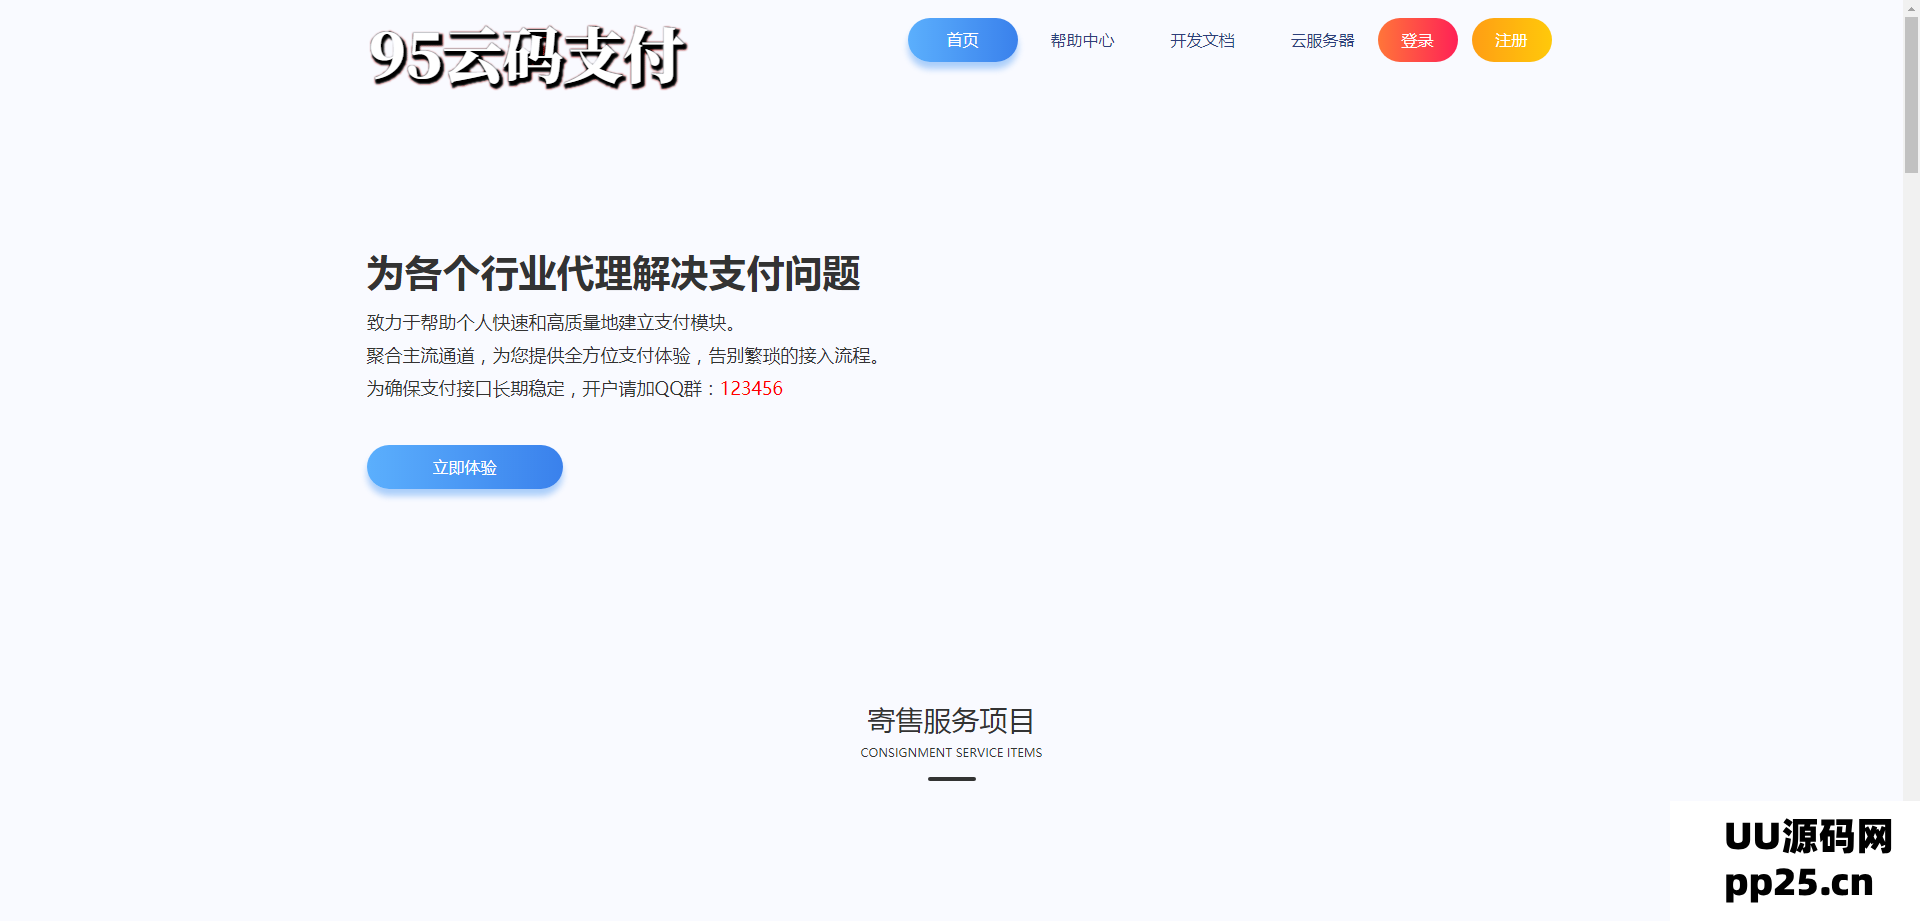1920x921 pixels.
Task: Click the main headline 为各个行业代理解决支付问题
Action: tap(613, 273)
